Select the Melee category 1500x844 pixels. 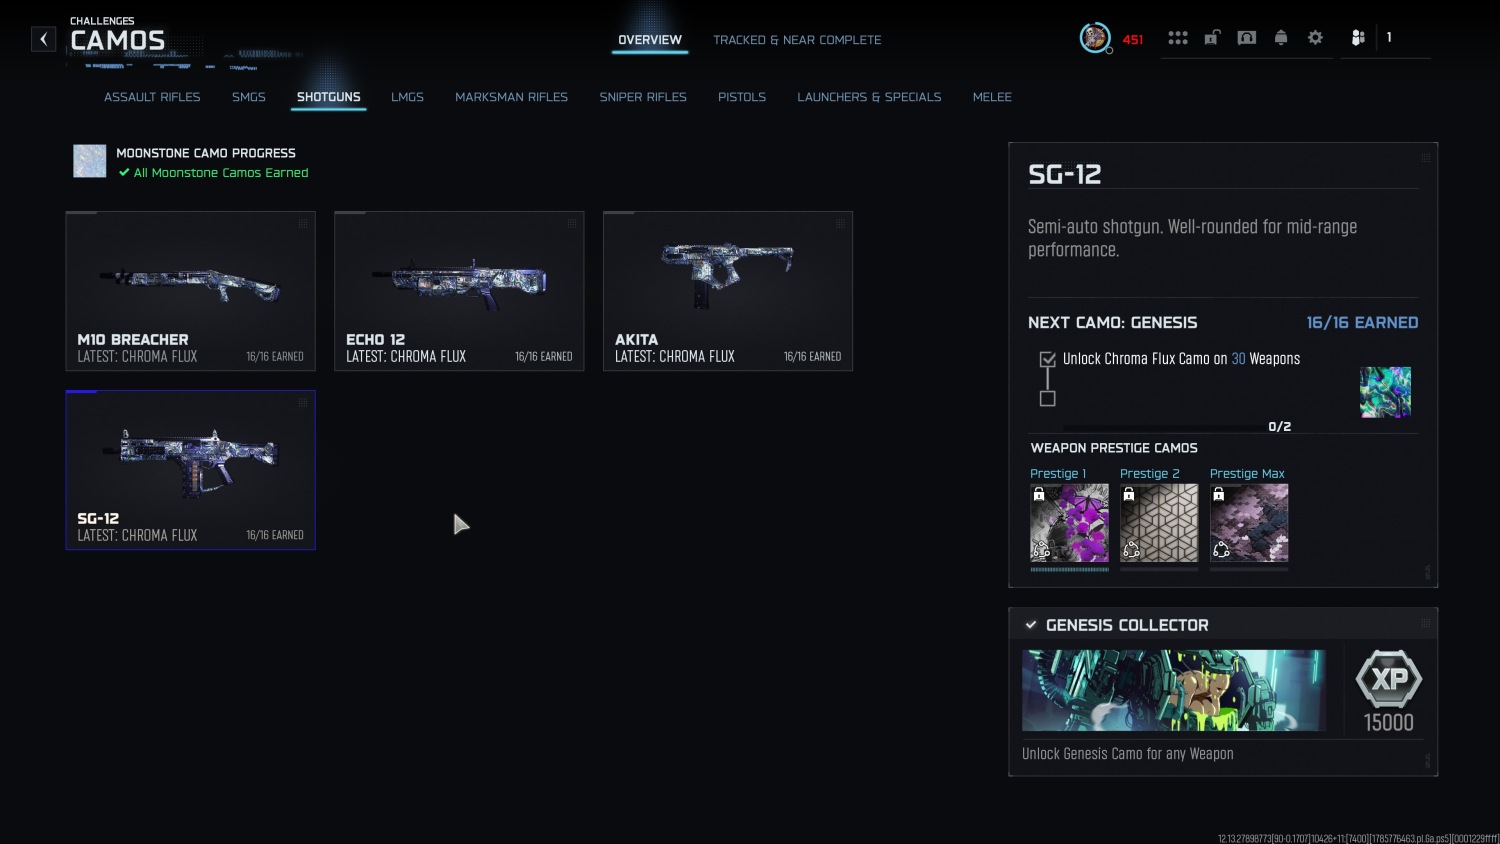coord(992,97)
